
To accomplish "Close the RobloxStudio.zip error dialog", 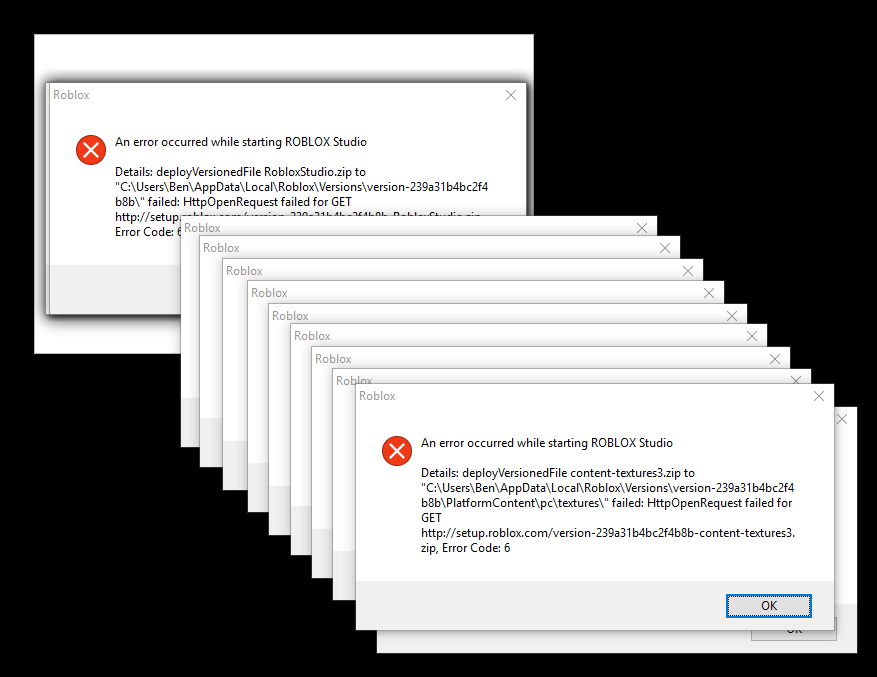I will 511,95.
